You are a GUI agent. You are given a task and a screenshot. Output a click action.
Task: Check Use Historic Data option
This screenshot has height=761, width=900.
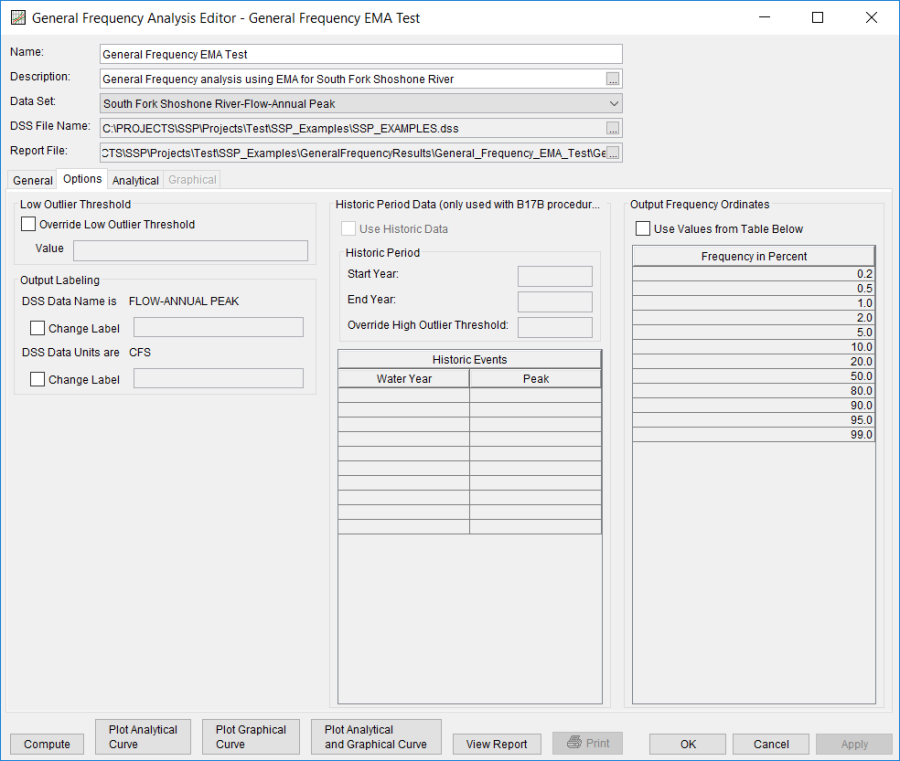coord(348,228)
